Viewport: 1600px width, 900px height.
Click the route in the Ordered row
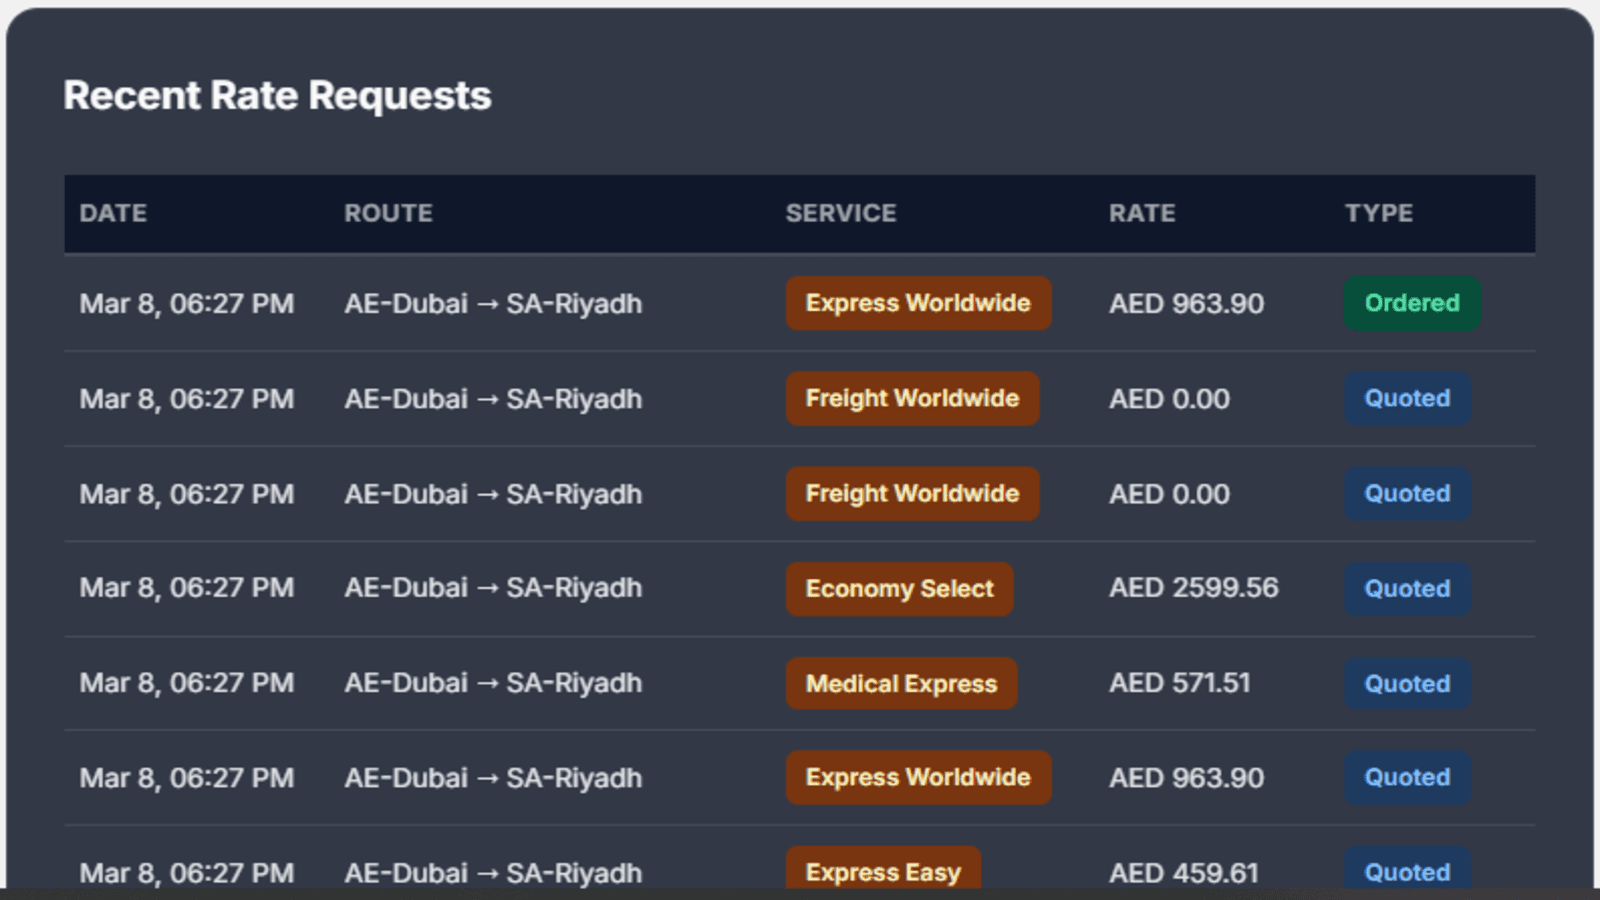coord(493,304)
